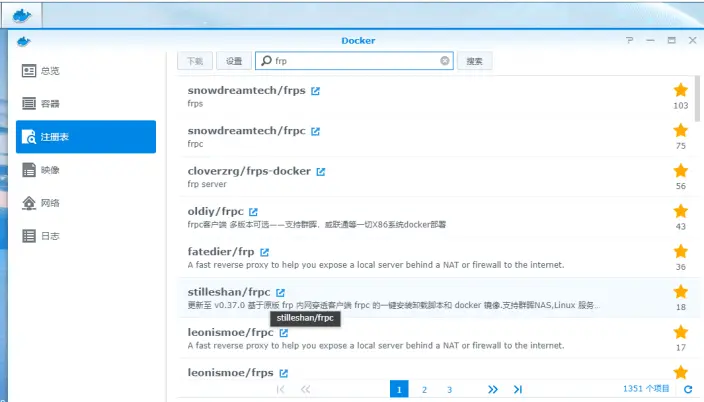Click the results list vertical scrollbar

pos(697,99)
